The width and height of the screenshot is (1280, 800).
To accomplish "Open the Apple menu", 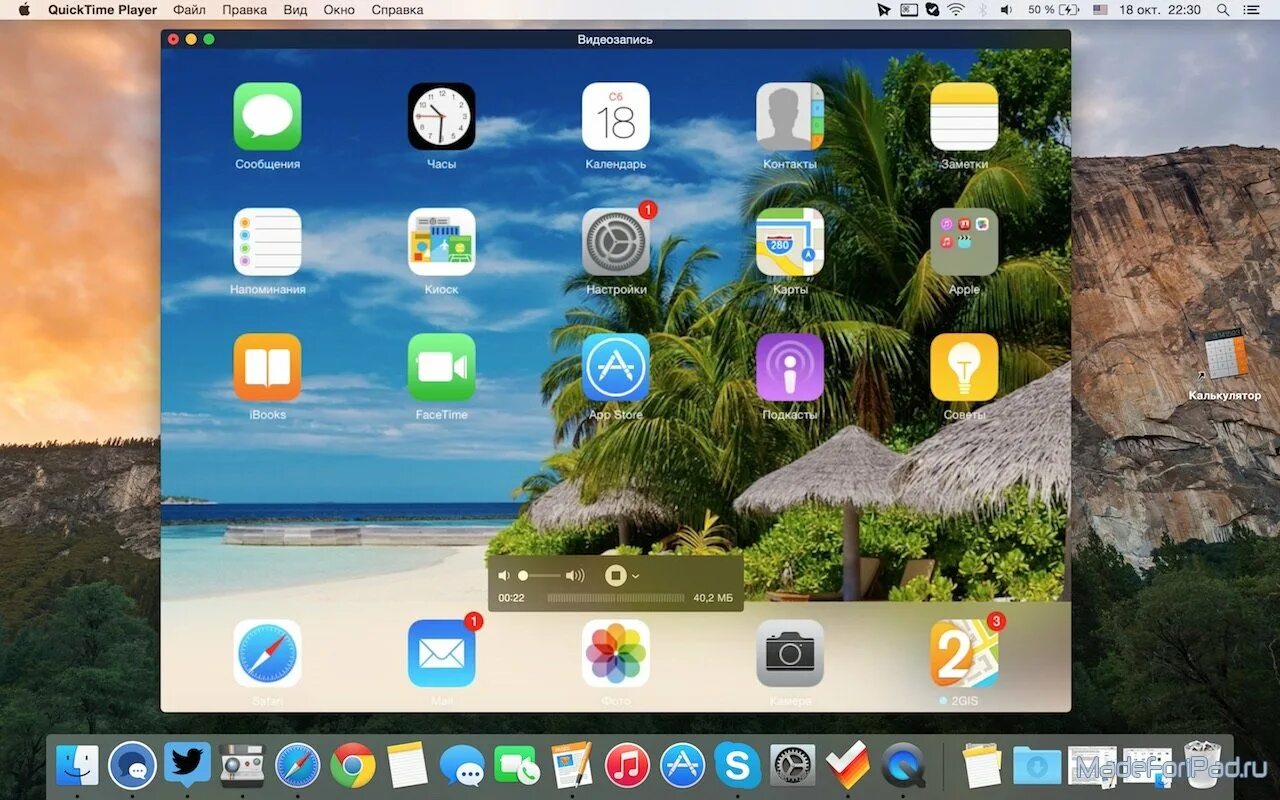I will click(x=24, y=10).
